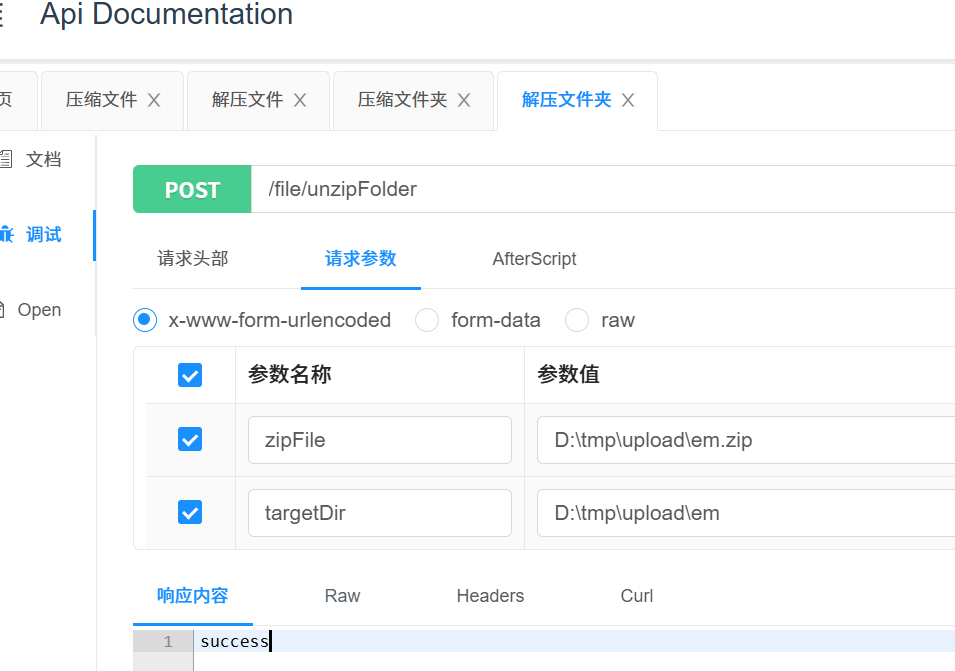This screenshot has width=955, height=671.
Task: Switch to the 压缩文件 tab
Action: point(101,100)
